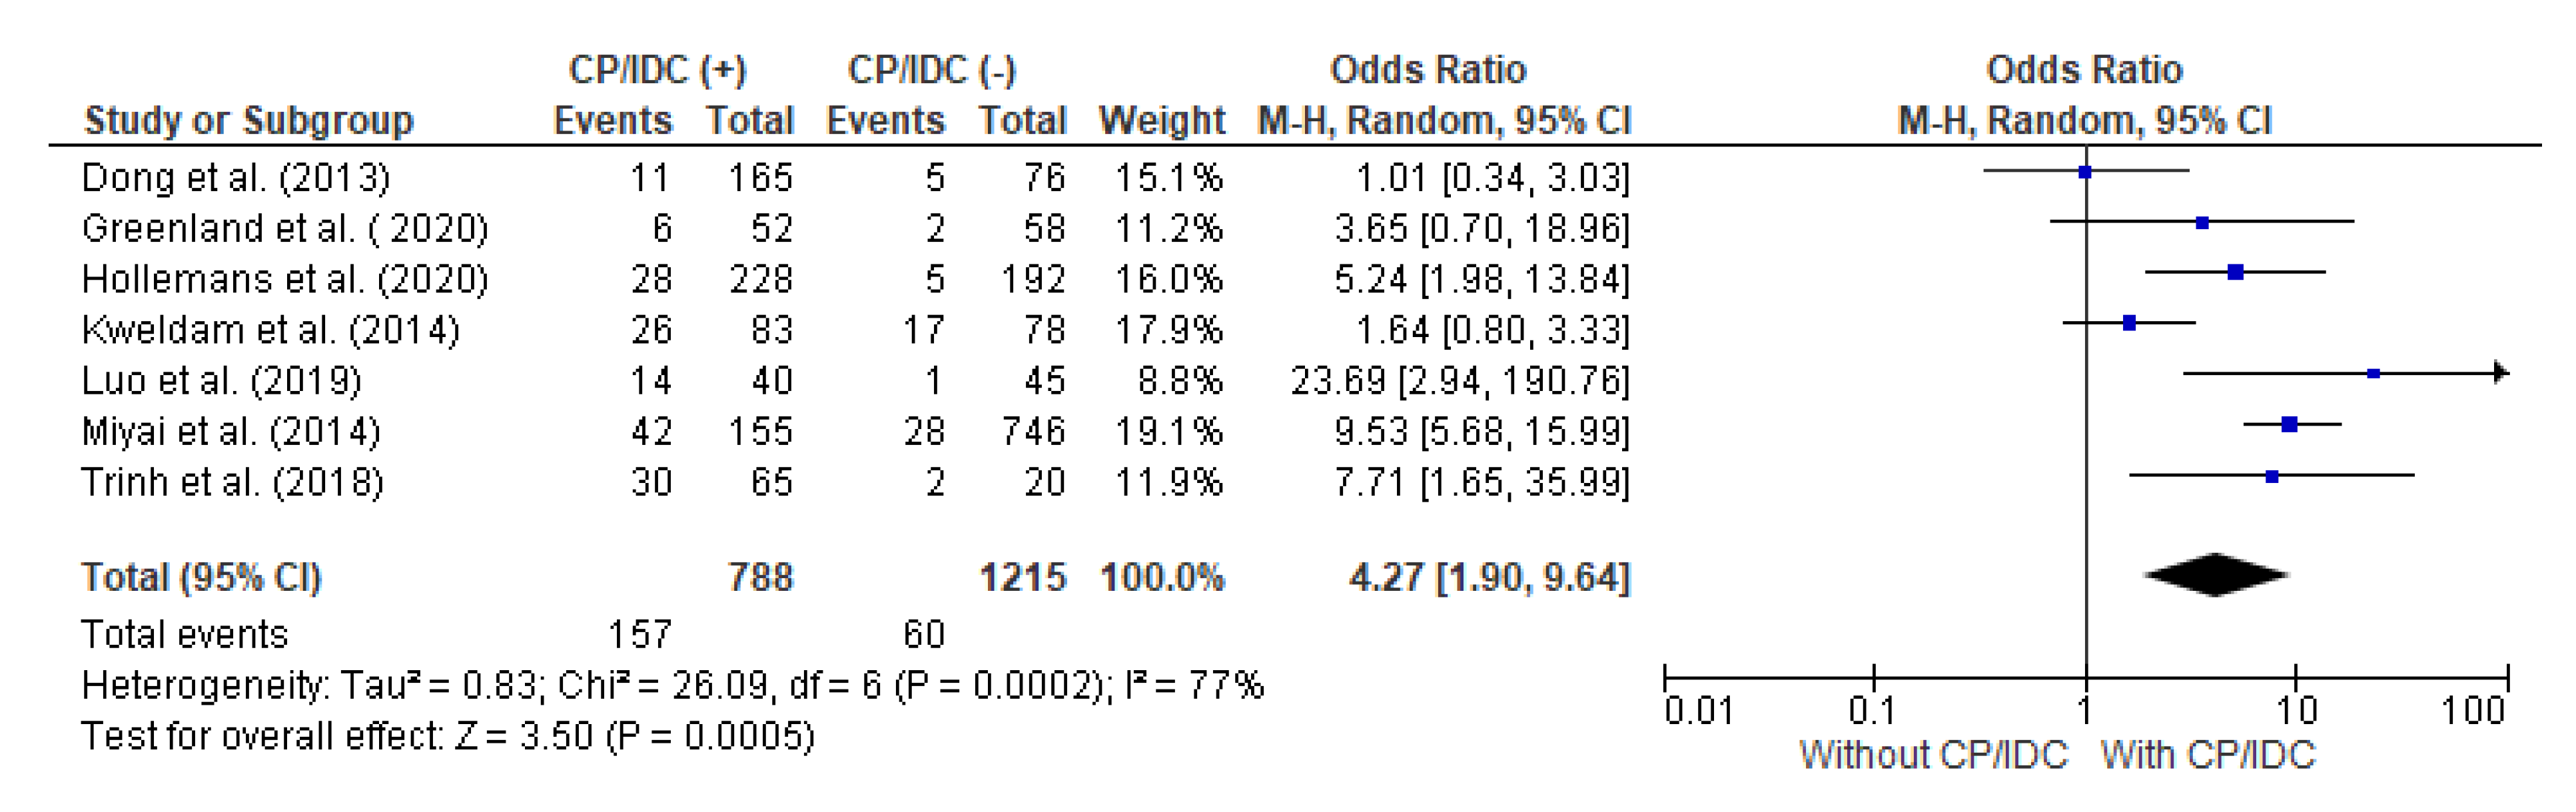Click the 10 tick on the axis scale
The image size is (2576, 812).
click(x=2296, y=710)
